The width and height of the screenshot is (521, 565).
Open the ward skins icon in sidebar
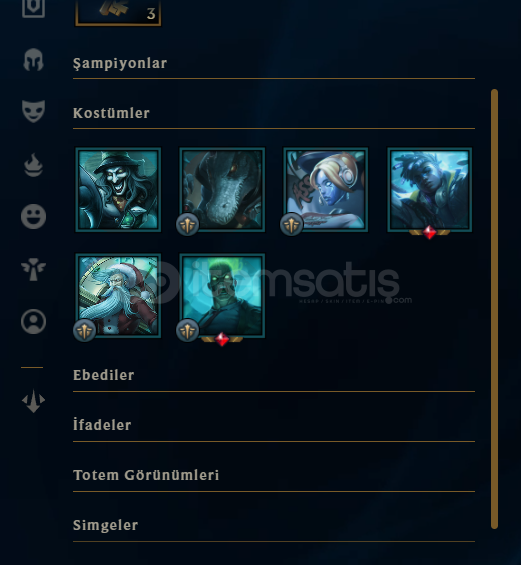tap(33, 269)
